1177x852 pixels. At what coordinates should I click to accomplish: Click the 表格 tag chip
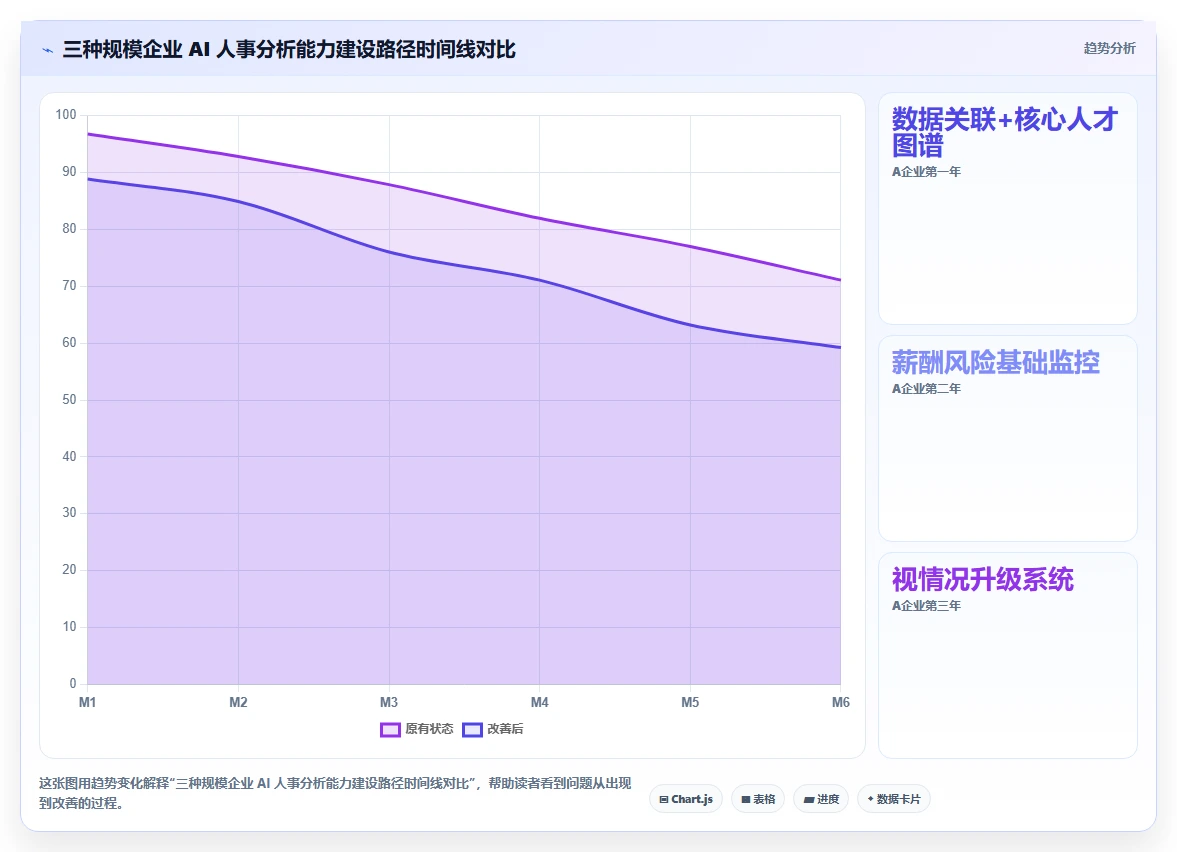[758, 799]
